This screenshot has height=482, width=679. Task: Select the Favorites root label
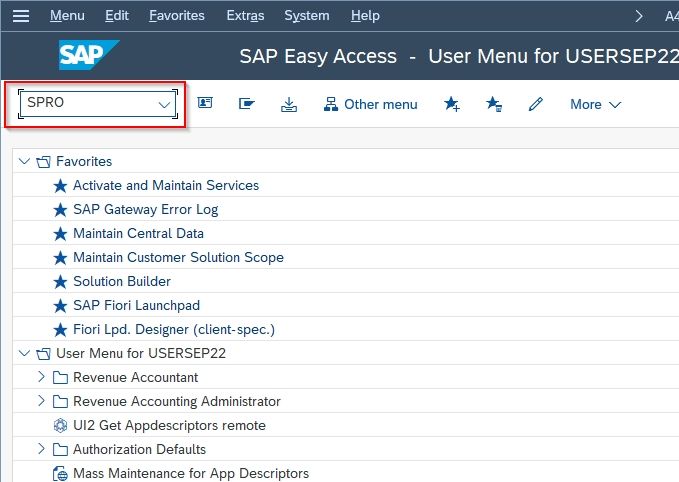tap(84, 162)
